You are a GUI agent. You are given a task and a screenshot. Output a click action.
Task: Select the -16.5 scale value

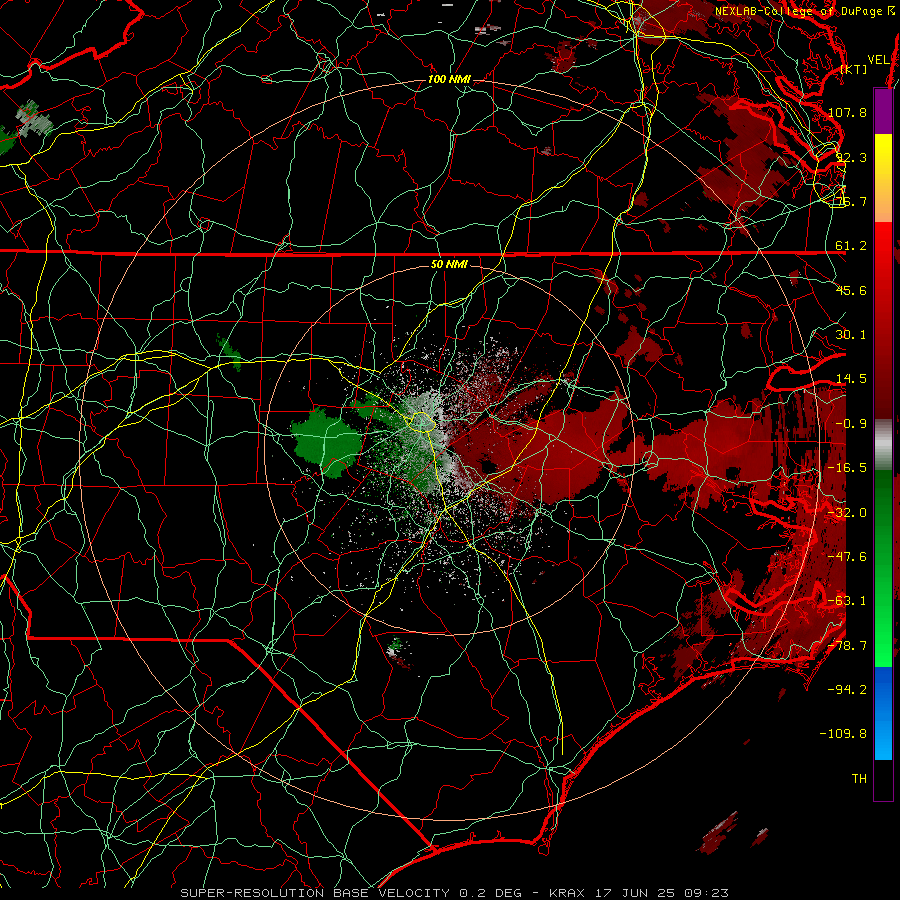(x=847, y=468)
